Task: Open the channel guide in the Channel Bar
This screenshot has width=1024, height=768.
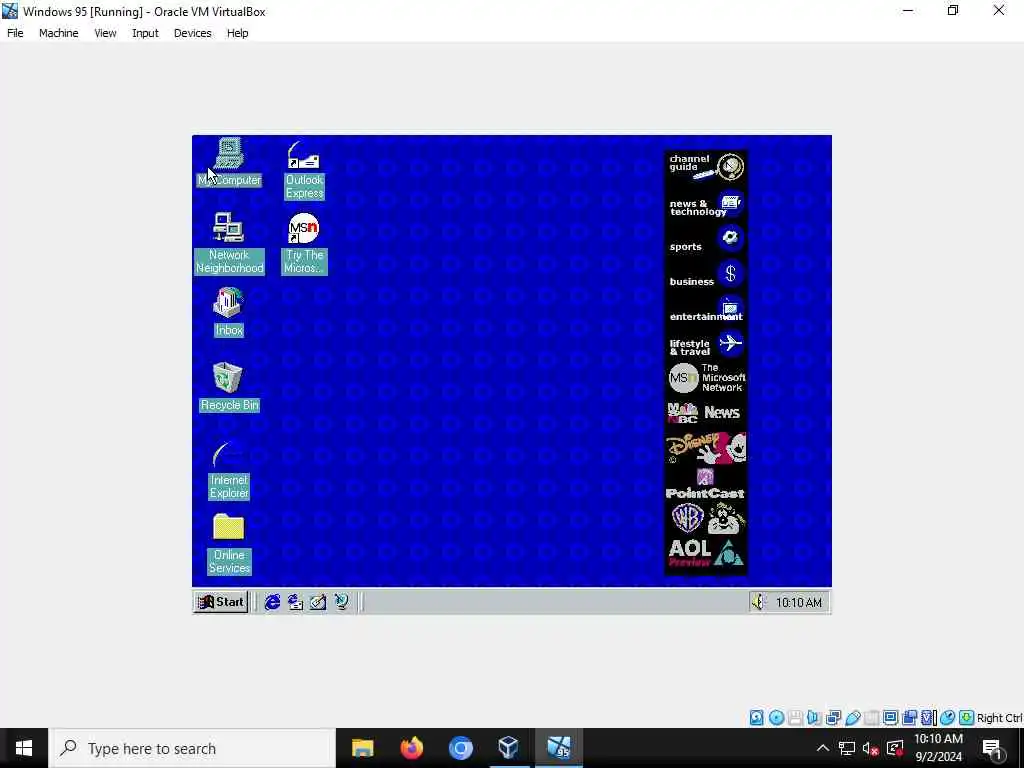Action: click(x=706, y=167)
